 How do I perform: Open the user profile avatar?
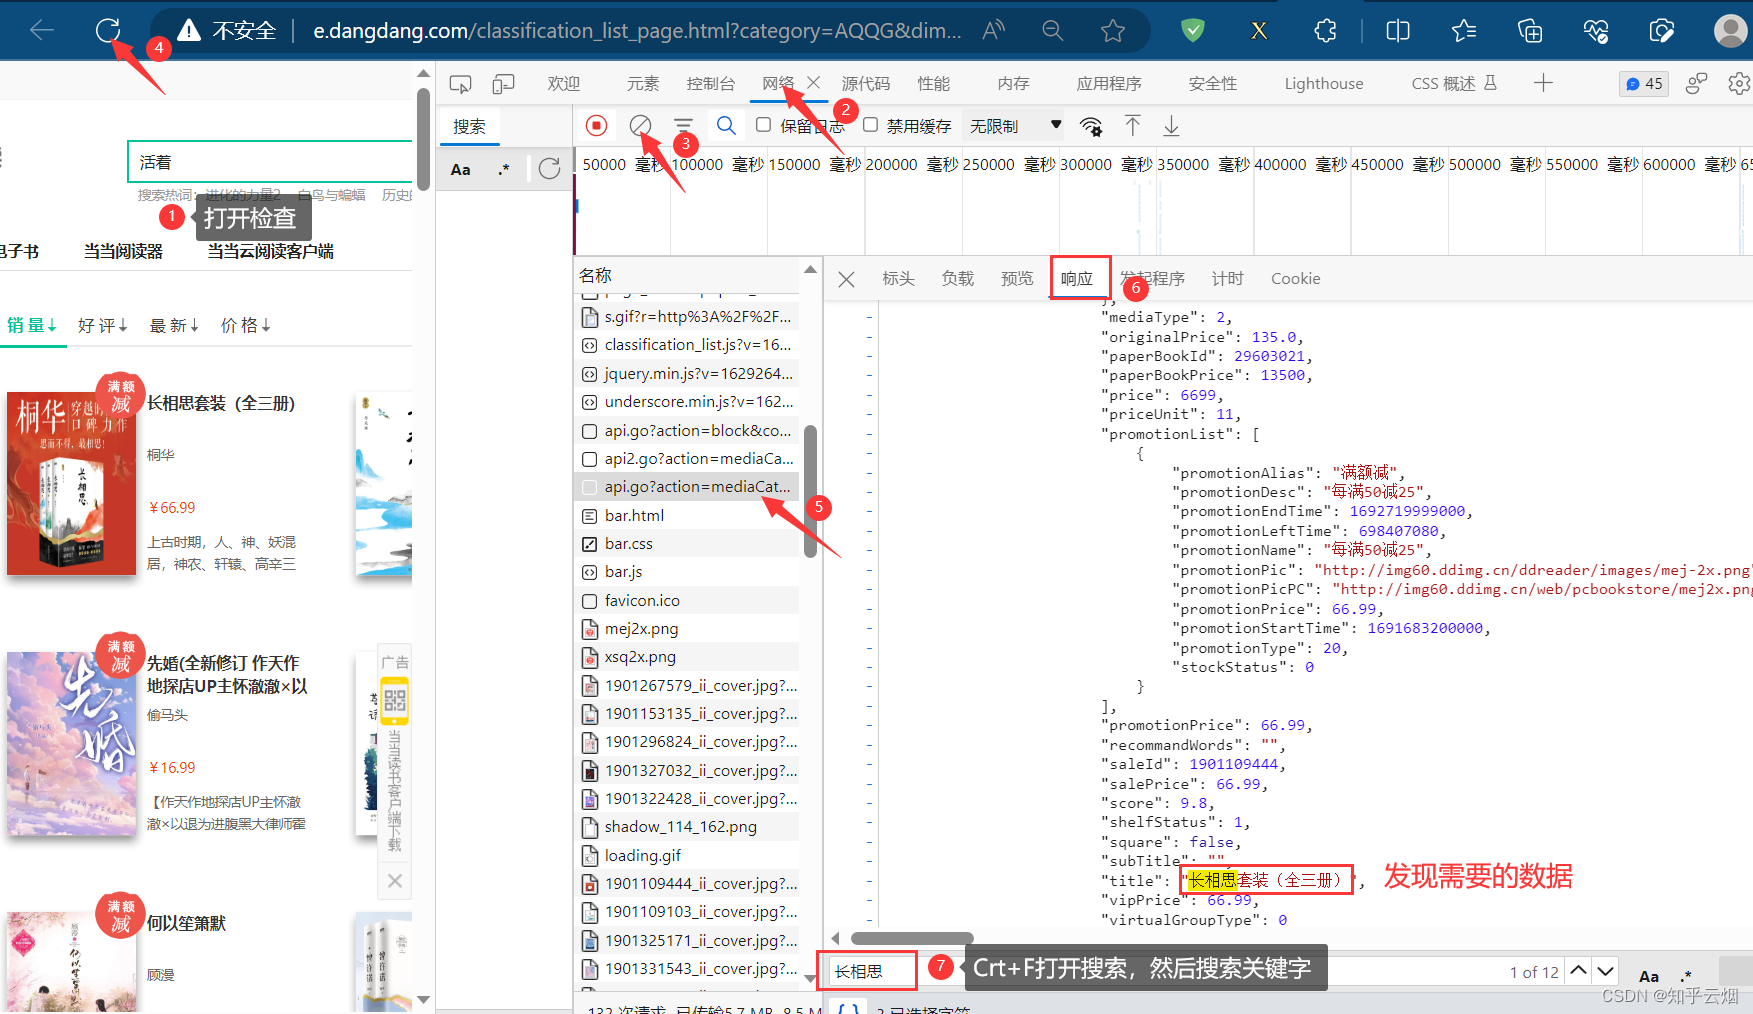tap(1730, 30)
